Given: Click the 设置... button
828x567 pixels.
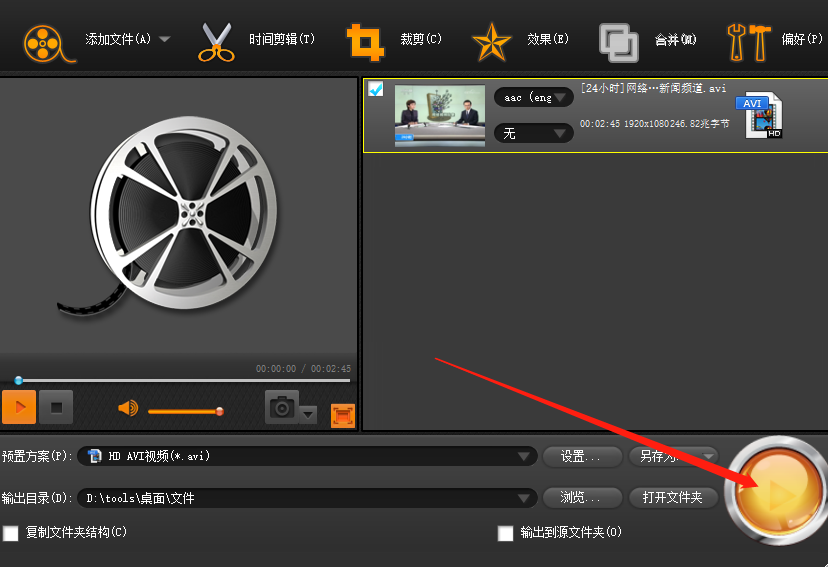Looking at the screenshot, I should click(582, 456).
